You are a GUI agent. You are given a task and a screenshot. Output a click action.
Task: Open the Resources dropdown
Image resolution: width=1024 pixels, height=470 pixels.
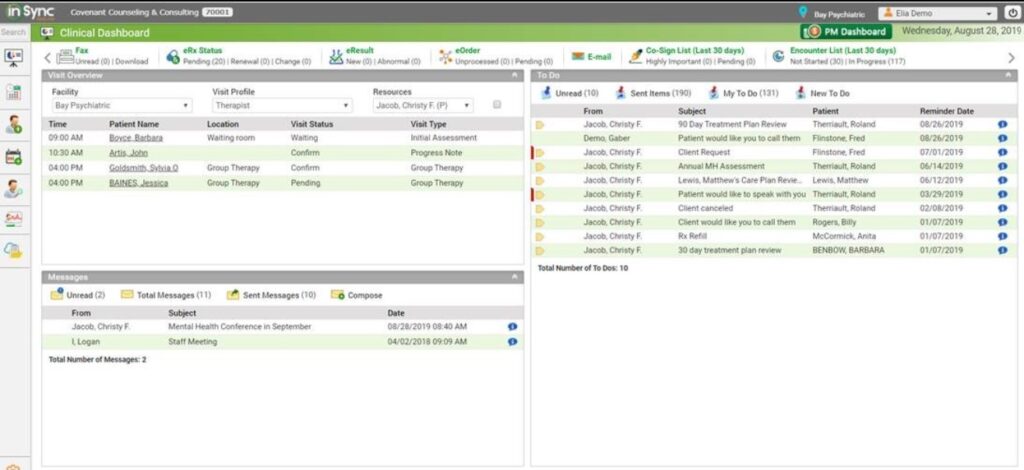[423, 105]
